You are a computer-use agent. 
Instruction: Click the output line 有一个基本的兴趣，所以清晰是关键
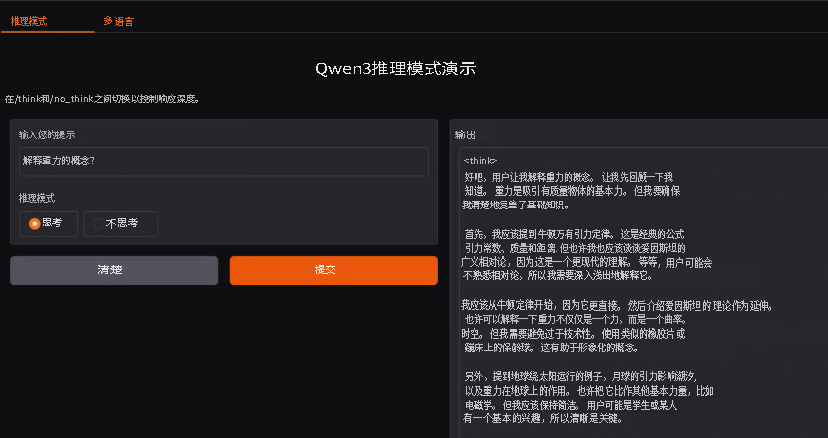tap(543, 419)
